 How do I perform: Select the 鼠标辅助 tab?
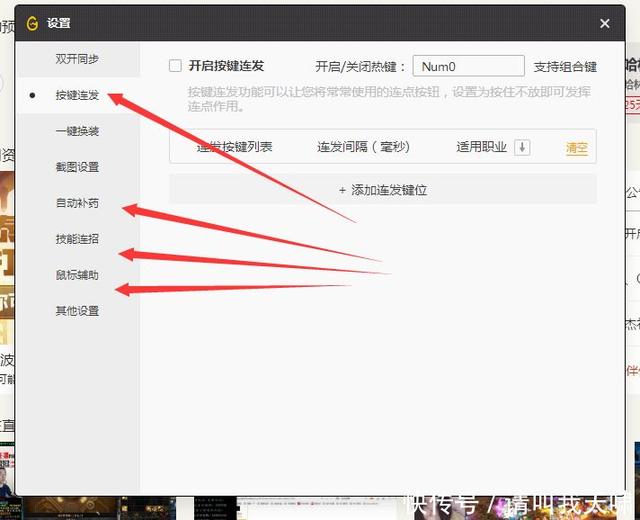tap(77, 275)
